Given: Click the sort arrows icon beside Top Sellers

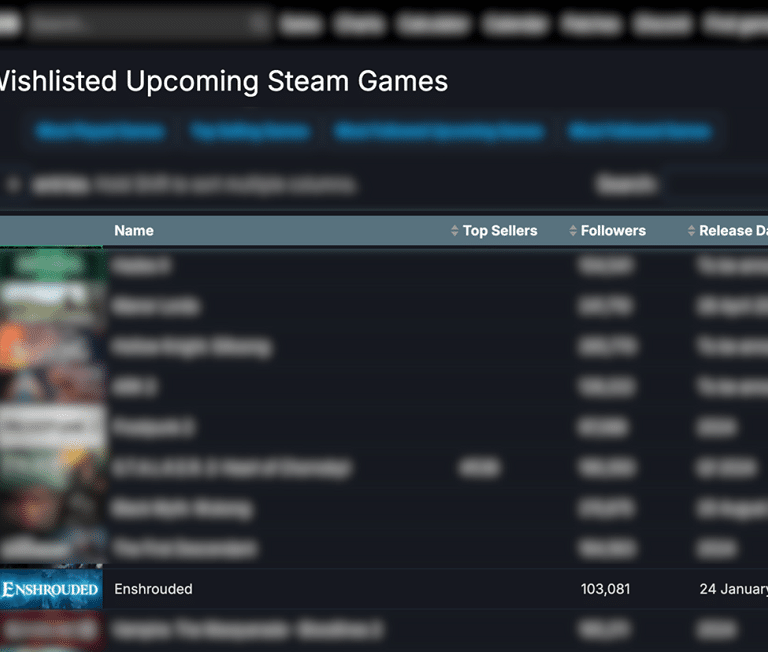Looking at the screenshot, I should coord(455,231).
